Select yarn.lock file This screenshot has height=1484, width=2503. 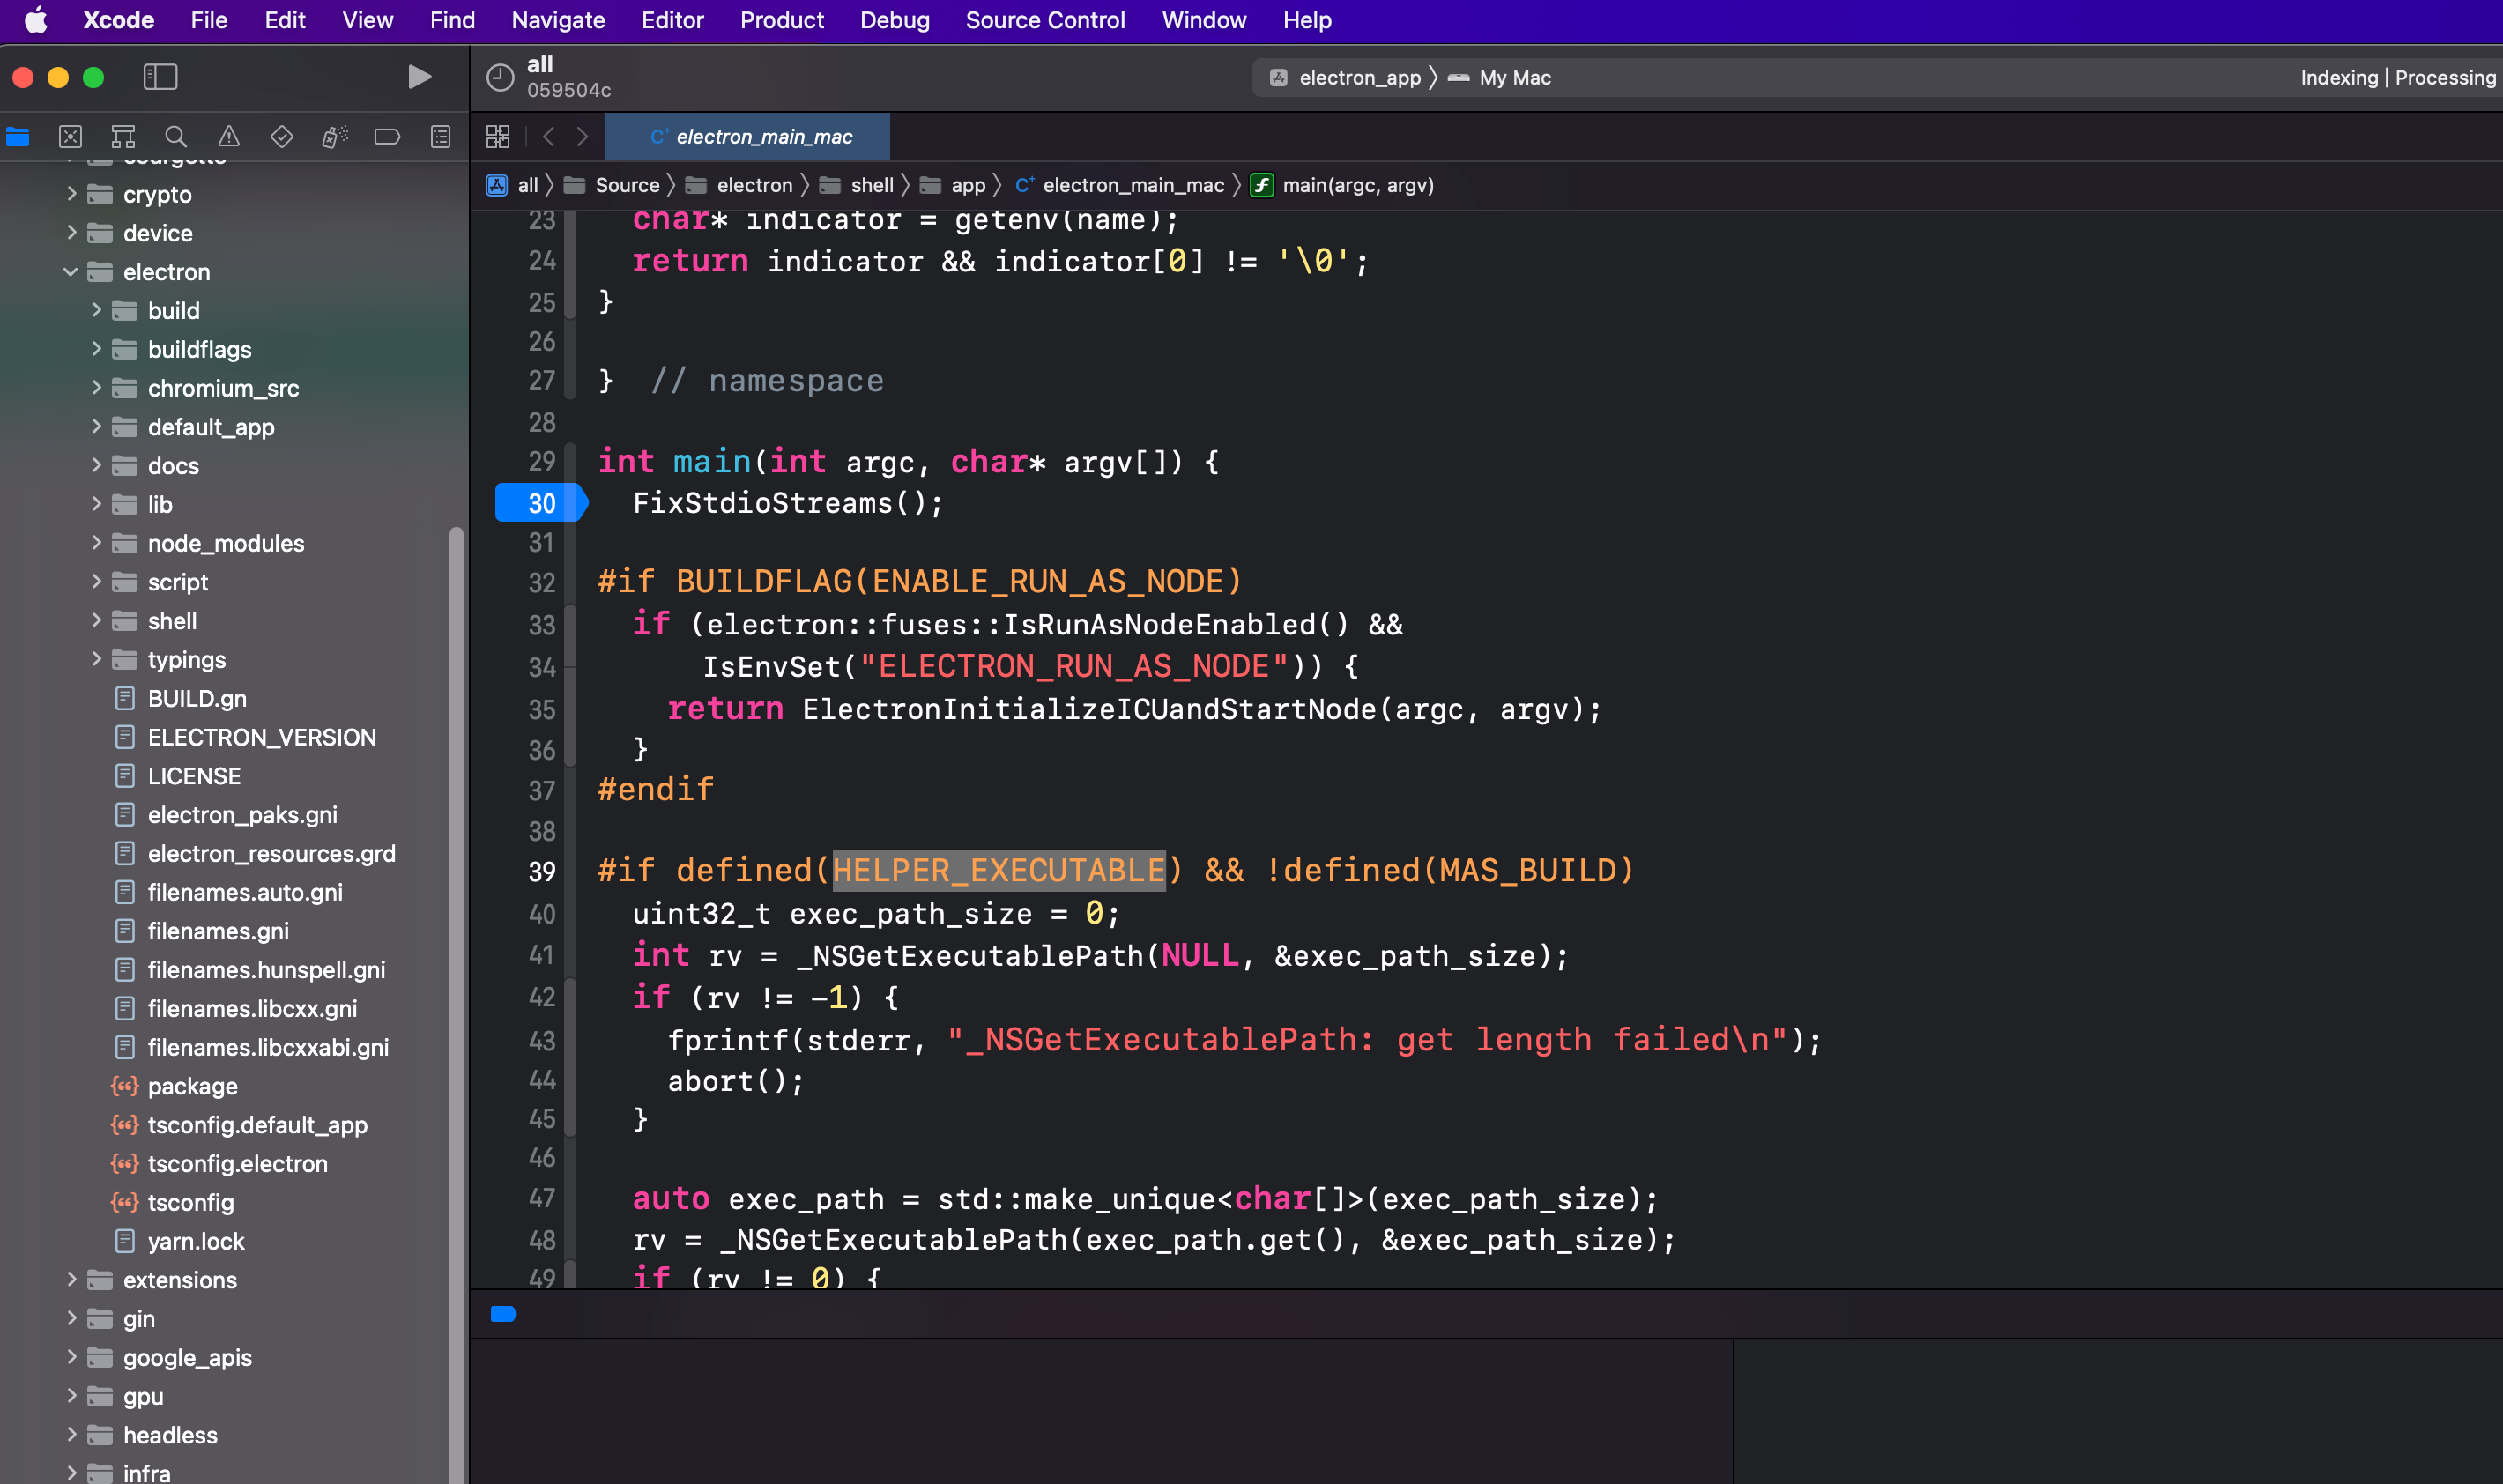195,1242
